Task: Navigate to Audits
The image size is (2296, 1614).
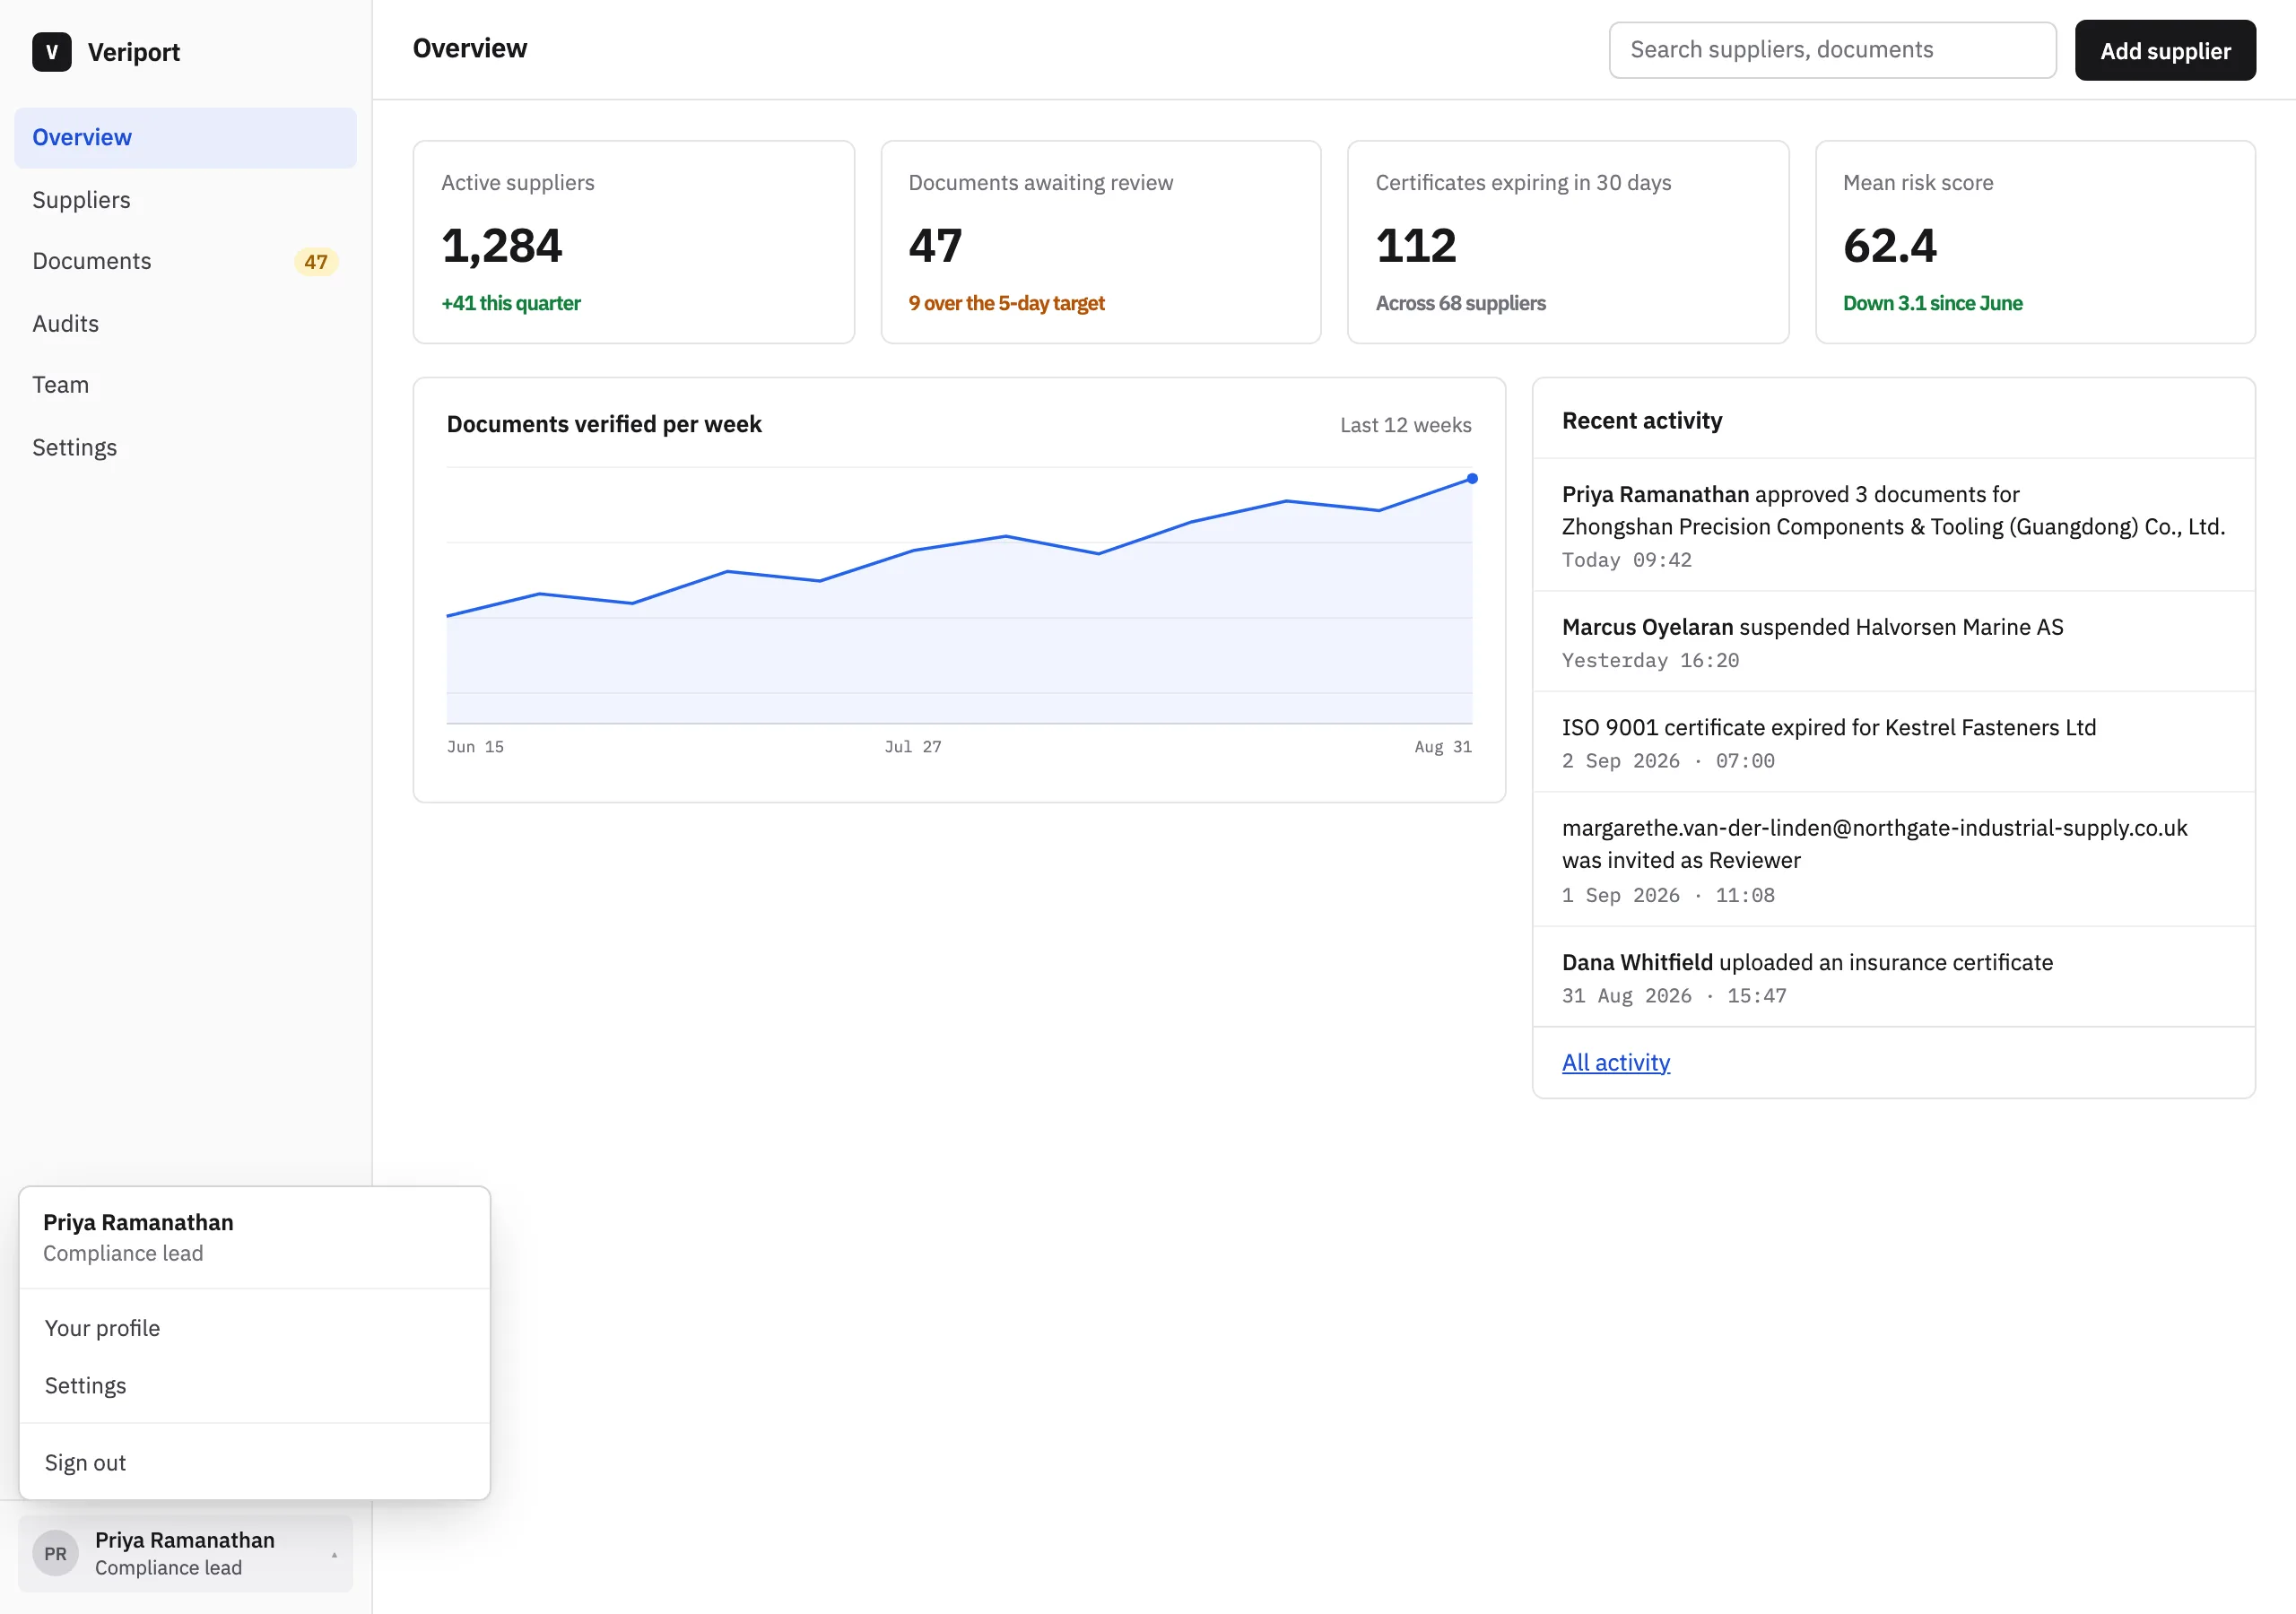Action: (x=185, y=323)
